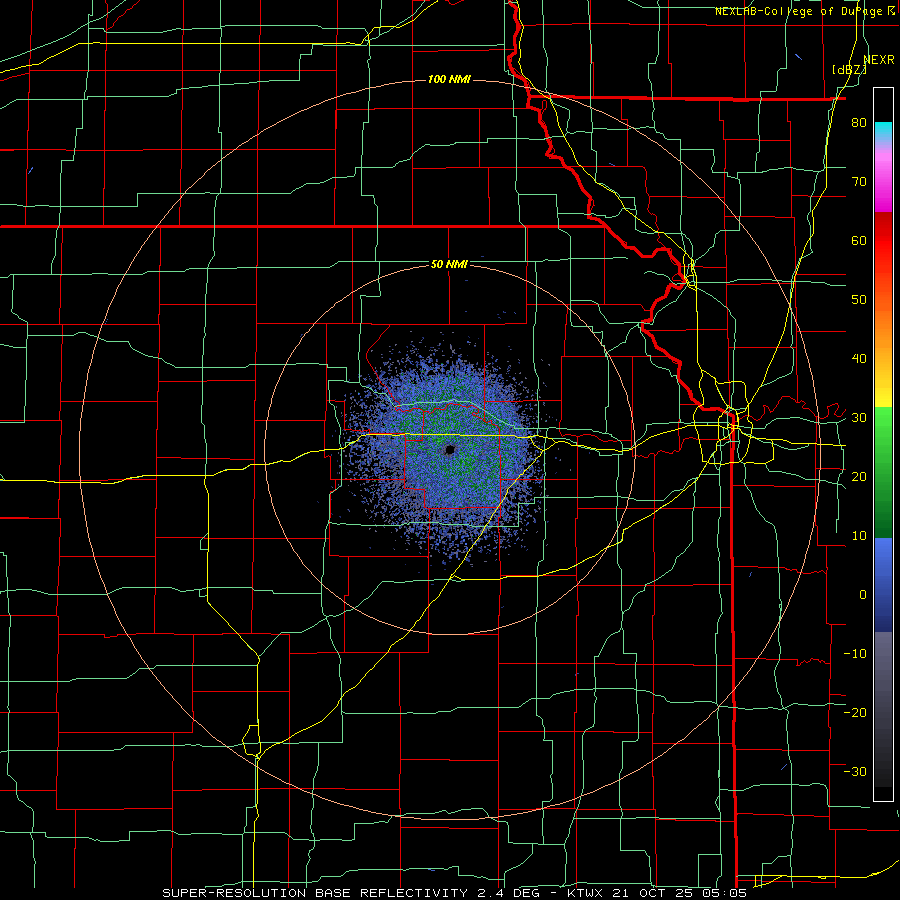Screen dimensions: 900x900
Task: Click the -30 value on the dBZ scale
Action: tap(855, 771)
